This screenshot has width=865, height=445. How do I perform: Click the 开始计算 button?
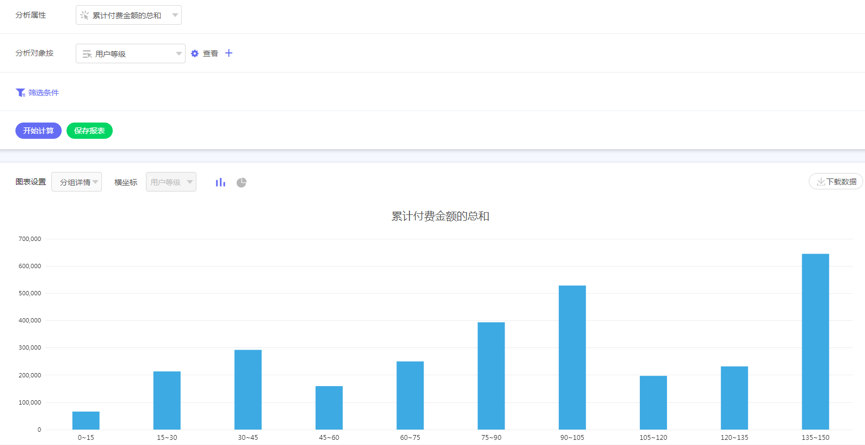[38, 131]
